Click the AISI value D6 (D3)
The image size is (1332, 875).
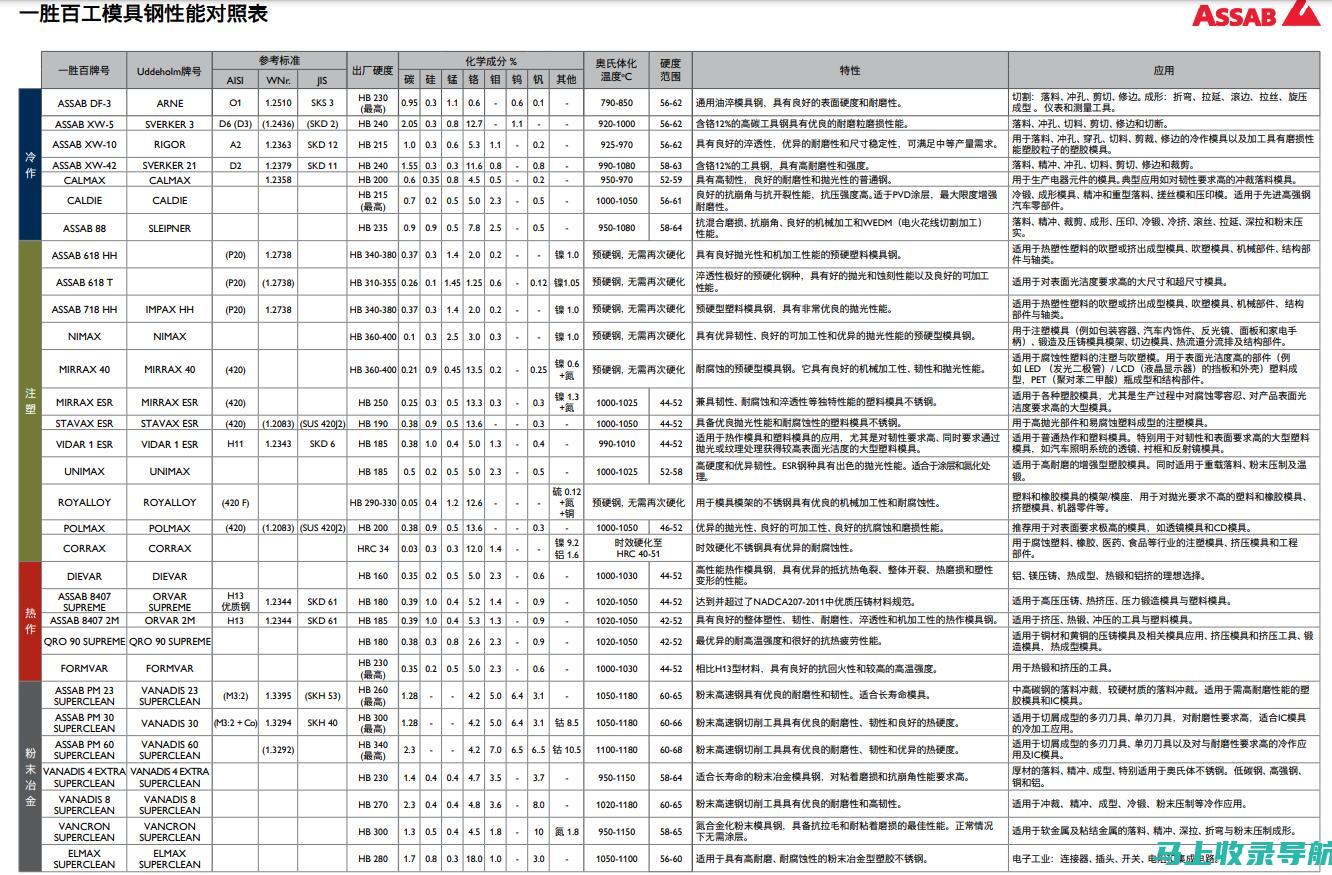(x=235, y=124)
